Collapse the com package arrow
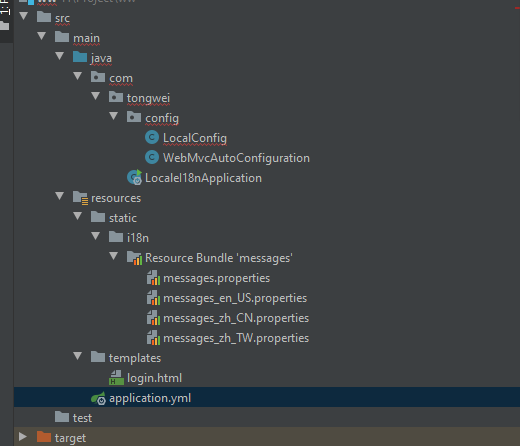This screenshot has width=520, height=446. pyautogui.click(x=78, y=76)
